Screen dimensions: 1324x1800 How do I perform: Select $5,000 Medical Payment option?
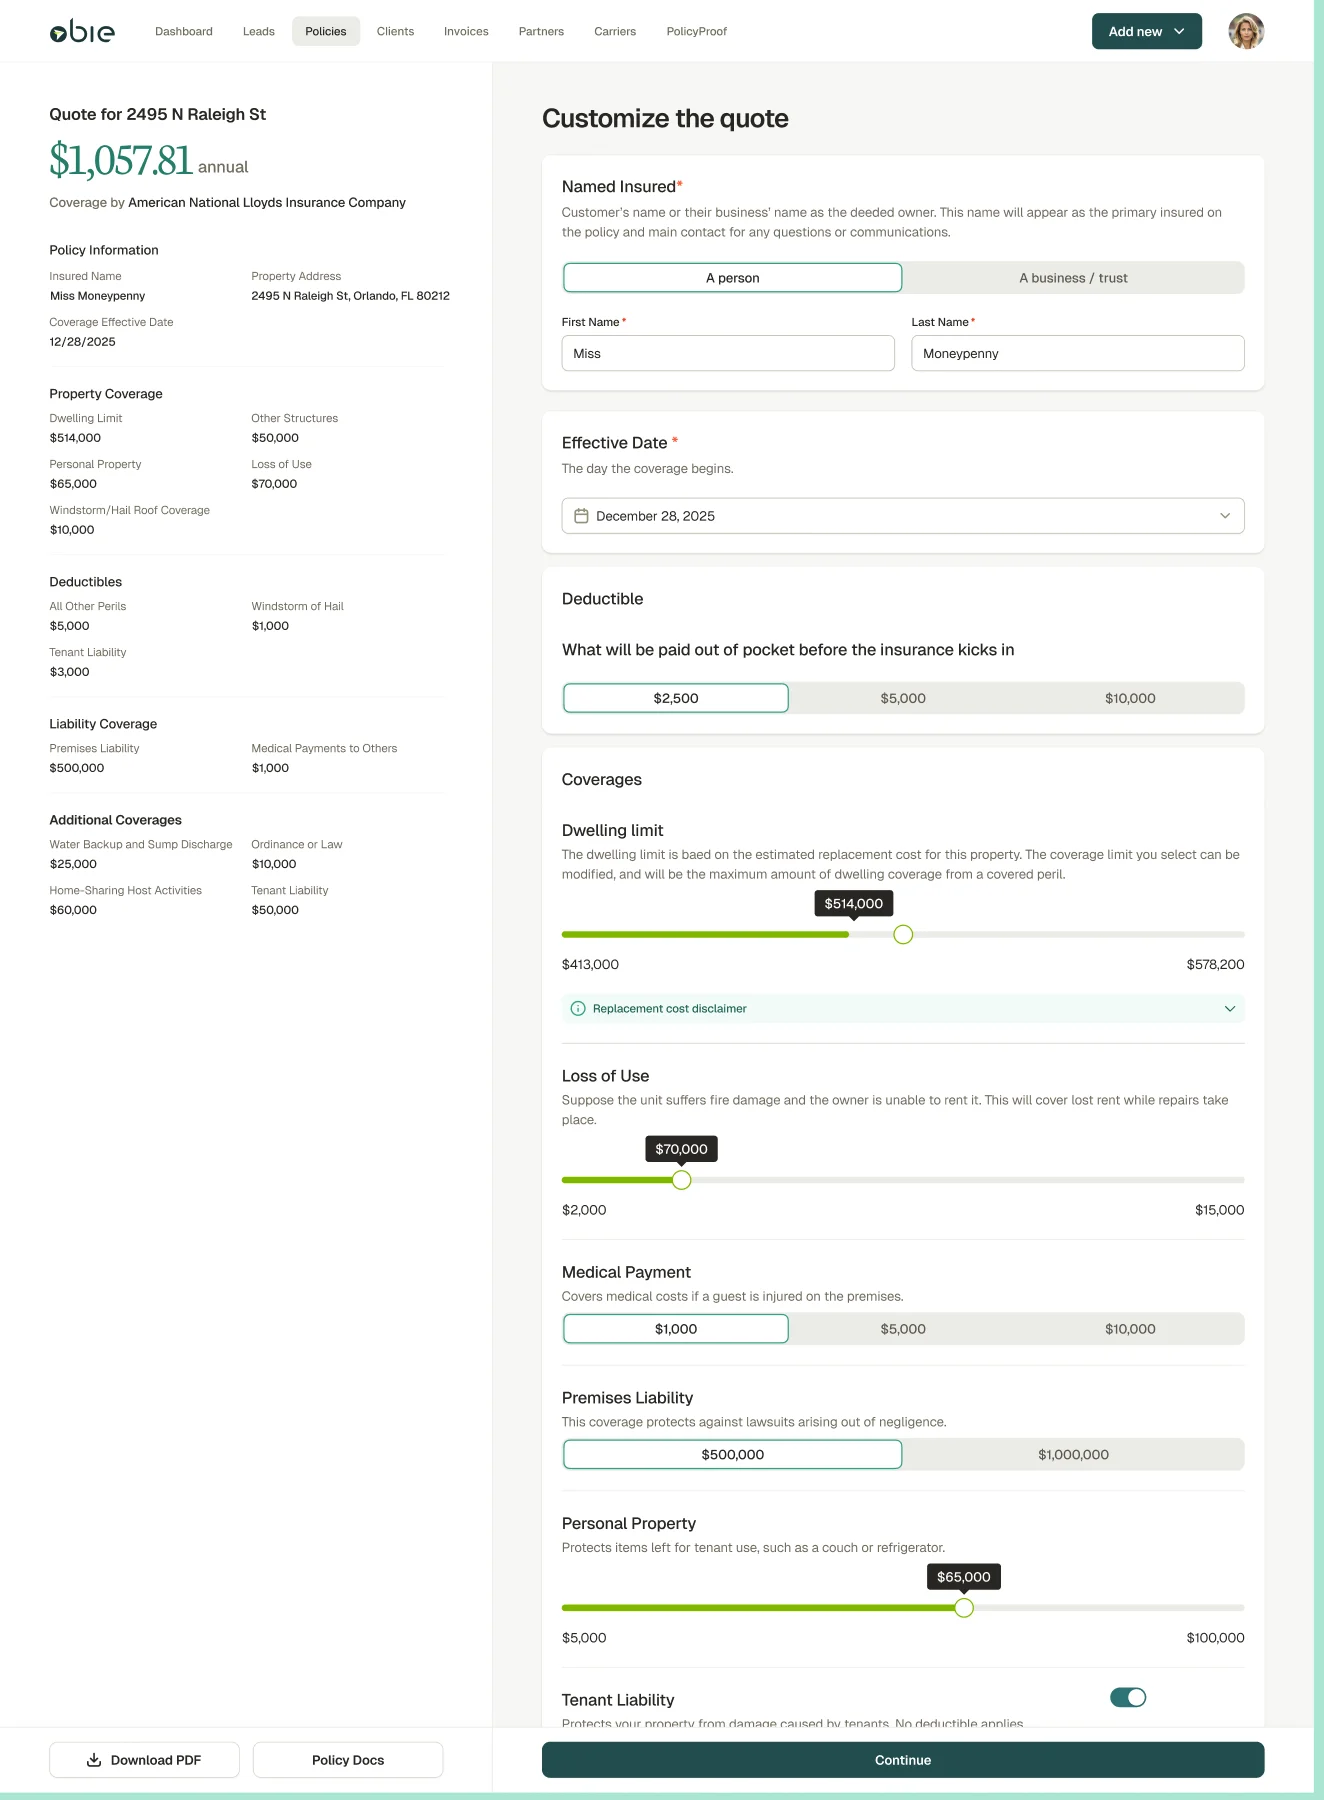pos(903,1329)
